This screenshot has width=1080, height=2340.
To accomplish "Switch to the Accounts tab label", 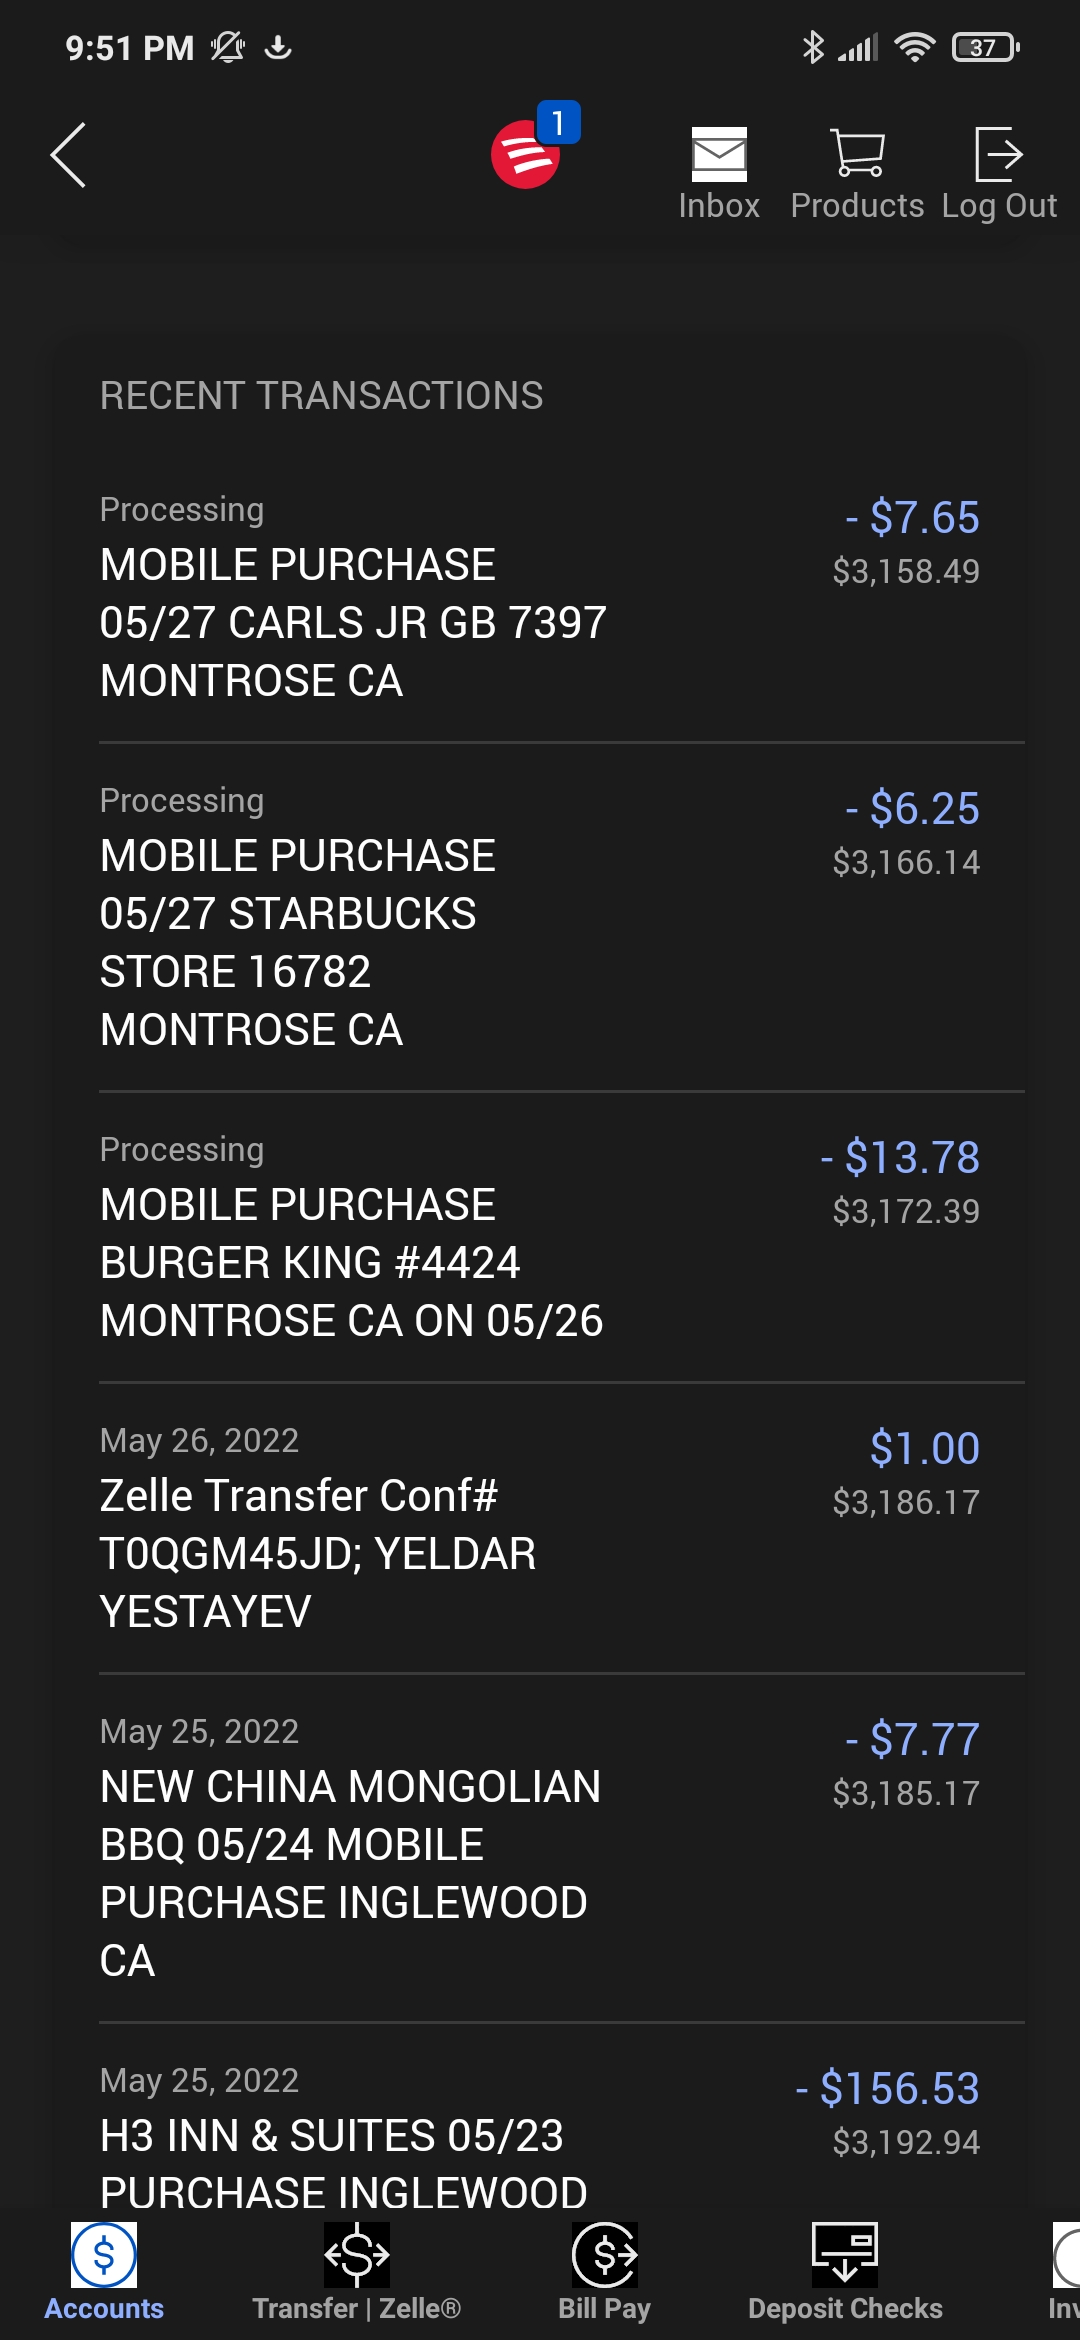I will pos(104,2308).
